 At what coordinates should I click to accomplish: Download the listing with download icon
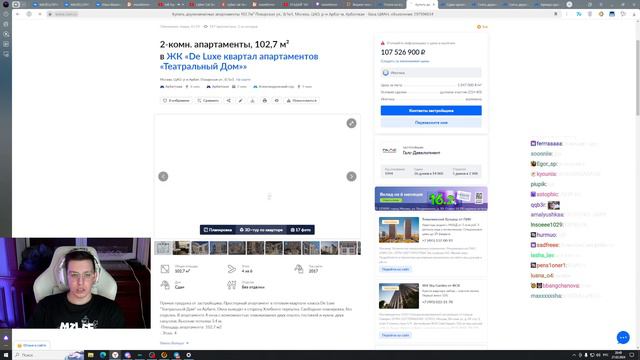[x=252, y=100]
